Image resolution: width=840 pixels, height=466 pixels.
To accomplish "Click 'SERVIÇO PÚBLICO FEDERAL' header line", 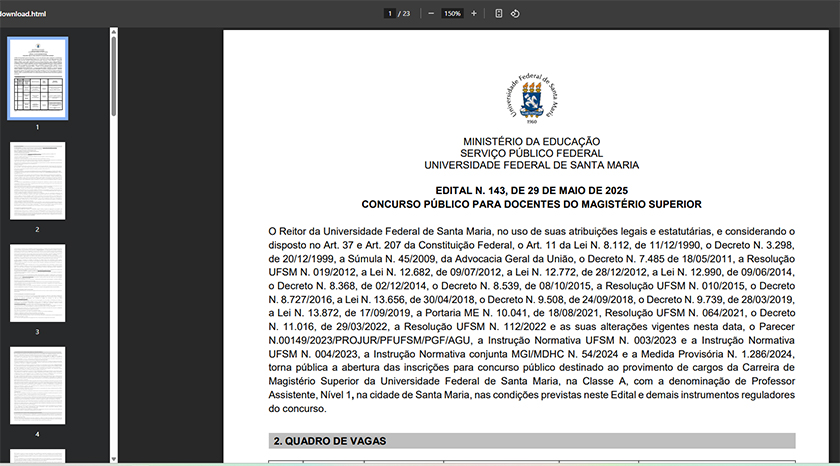I will (x=531, y=153).
